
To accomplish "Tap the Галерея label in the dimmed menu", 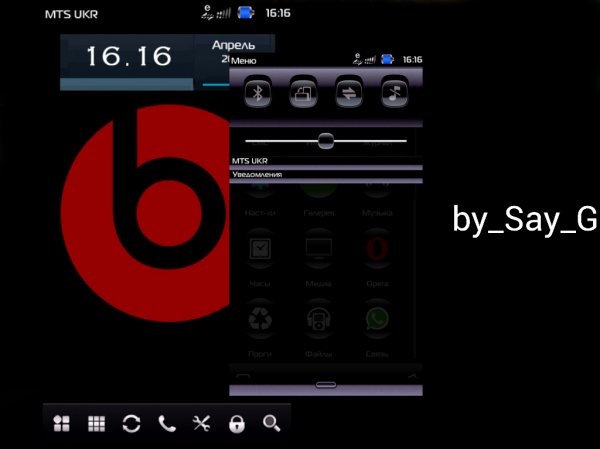I will pyautogui.click(x=318, y=213).
